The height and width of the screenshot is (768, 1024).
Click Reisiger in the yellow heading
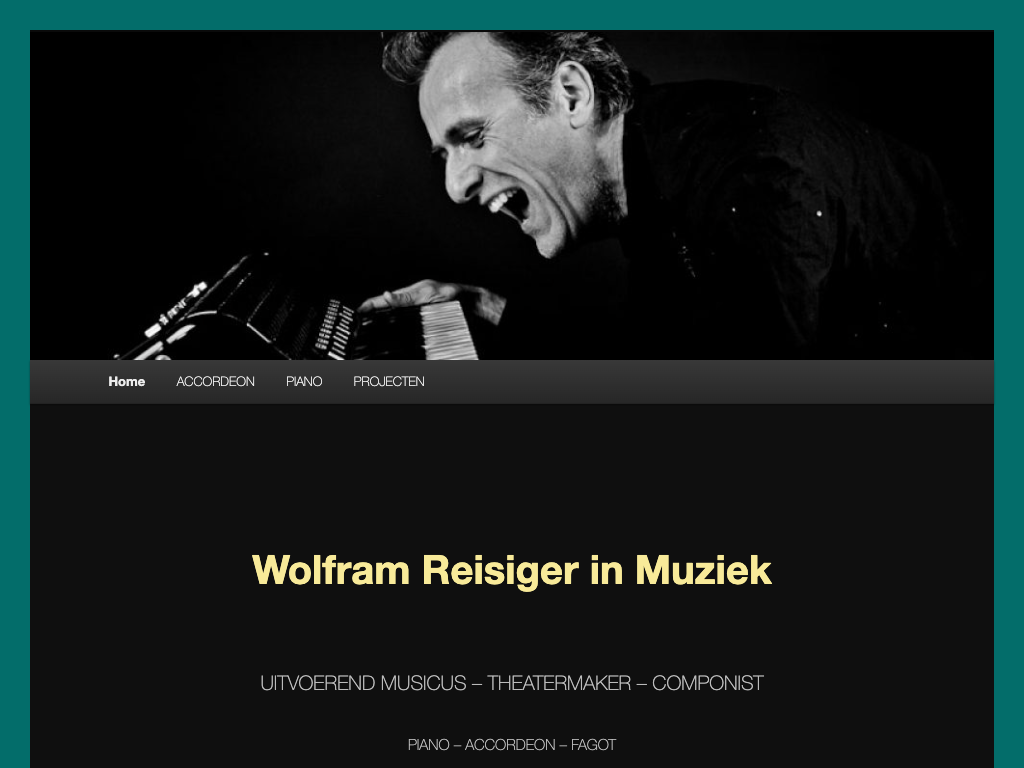tap(500, 571)
